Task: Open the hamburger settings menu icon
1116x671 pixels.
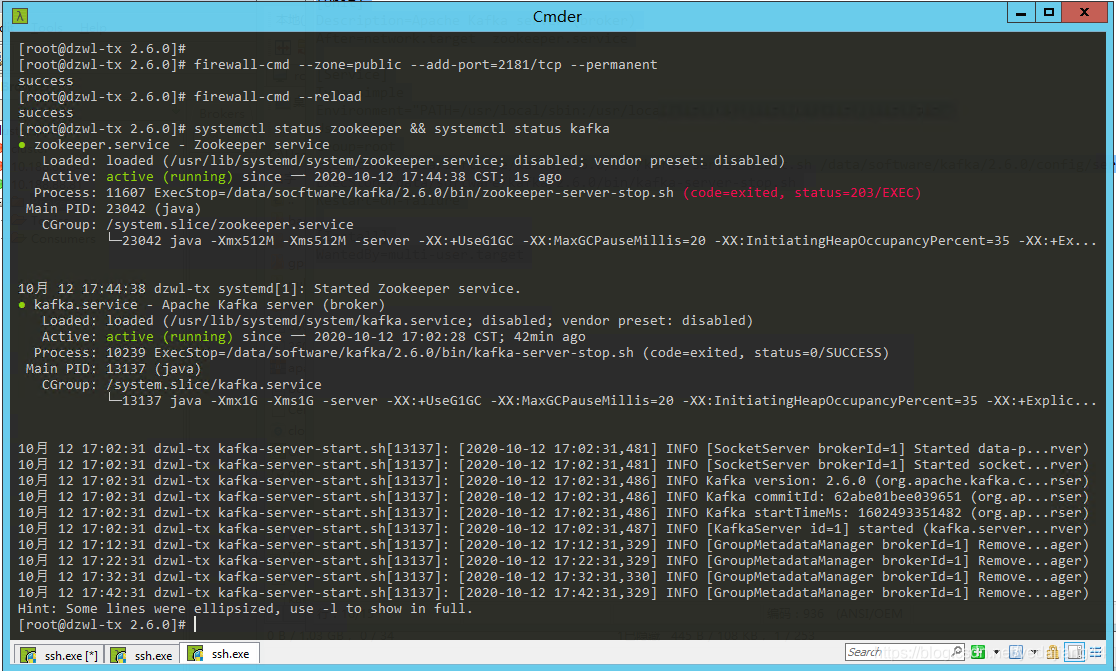Action: pyautogui.click(x=1096, y=652)
